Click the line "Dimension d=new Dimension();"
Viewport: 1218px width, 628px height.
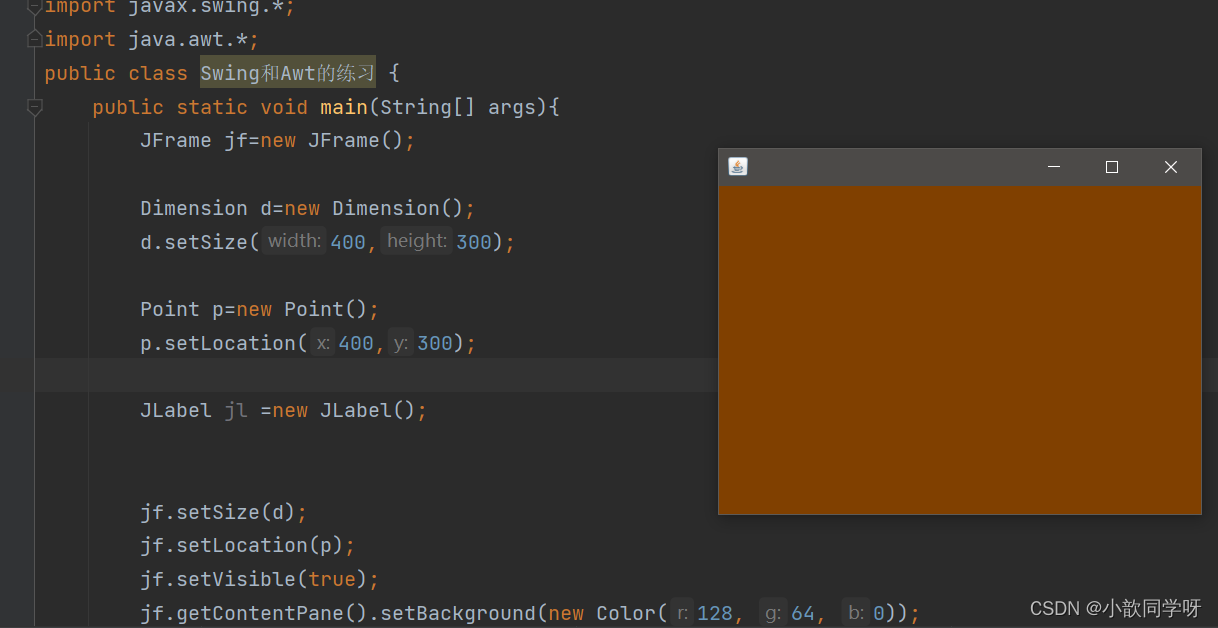click(x=308, y=208)
